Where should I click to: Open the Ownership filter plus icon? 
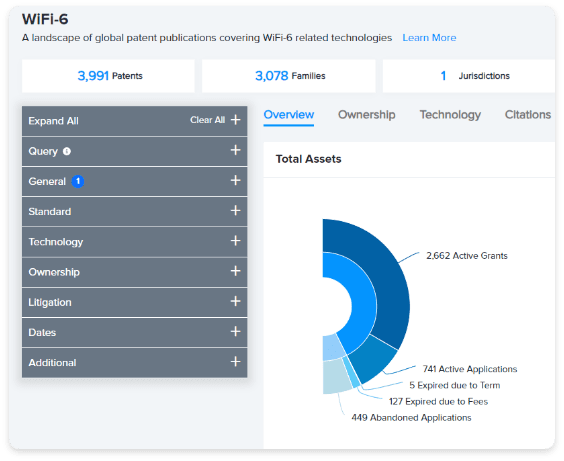(235, 271)
